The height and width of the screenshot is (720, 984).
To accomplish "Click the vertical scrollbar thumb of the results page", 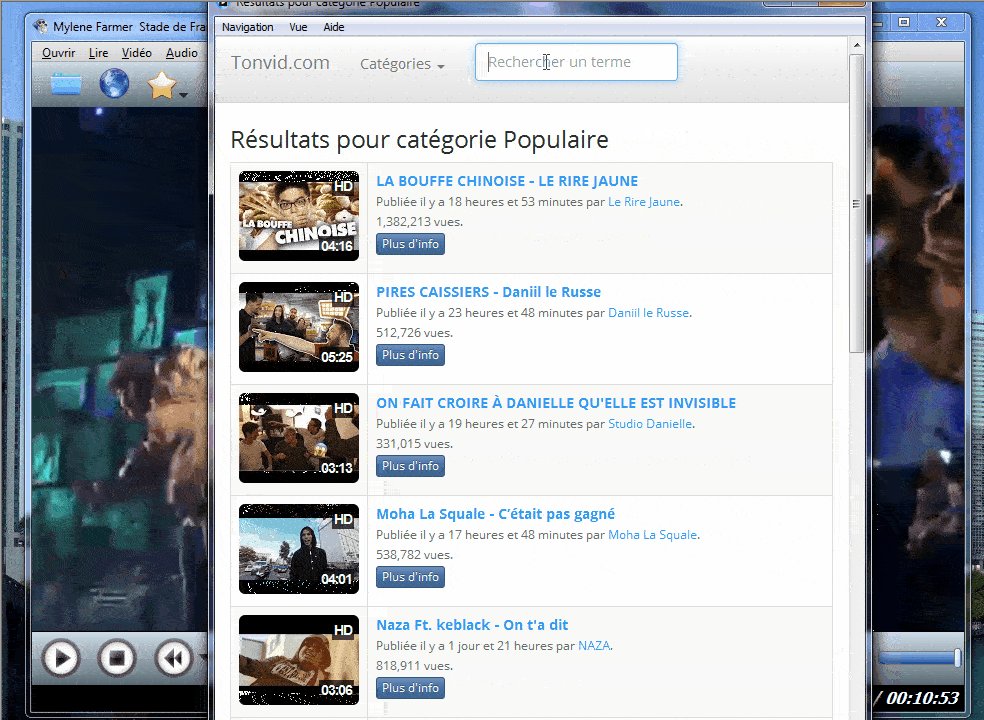I will tap(857, 203).
